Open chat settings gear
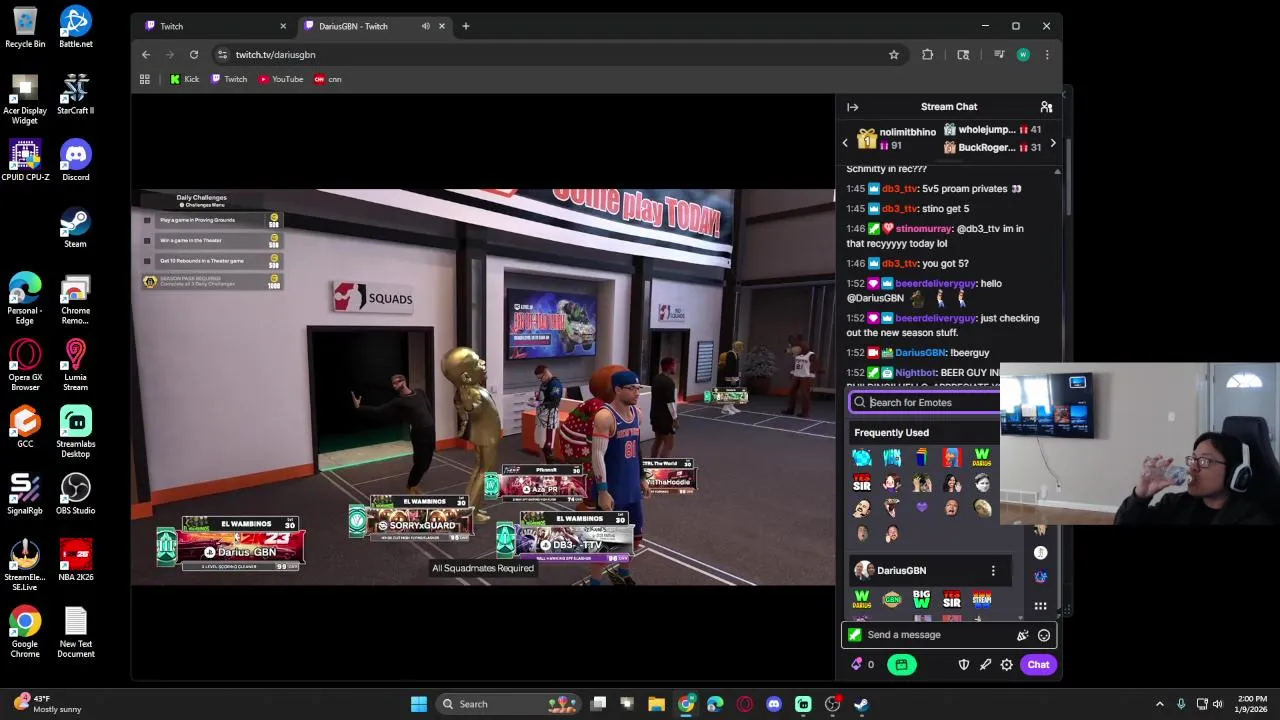Viewport: 1280px width, 720px height. click(x=1007, y=665)
